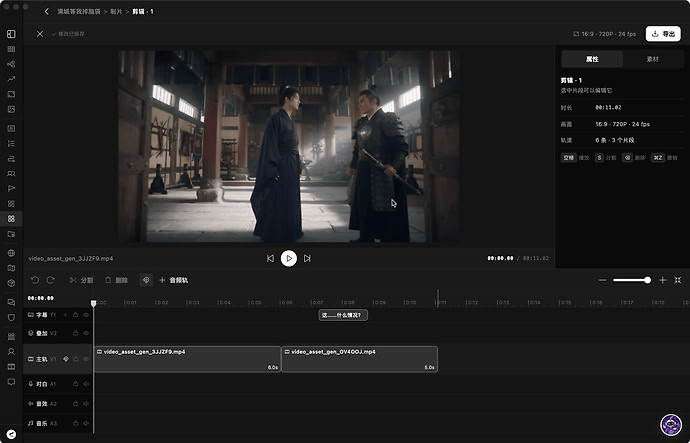Viewport: 690px width, 443px height.
Task: Skip to next clip
Action: pos(307,258)
